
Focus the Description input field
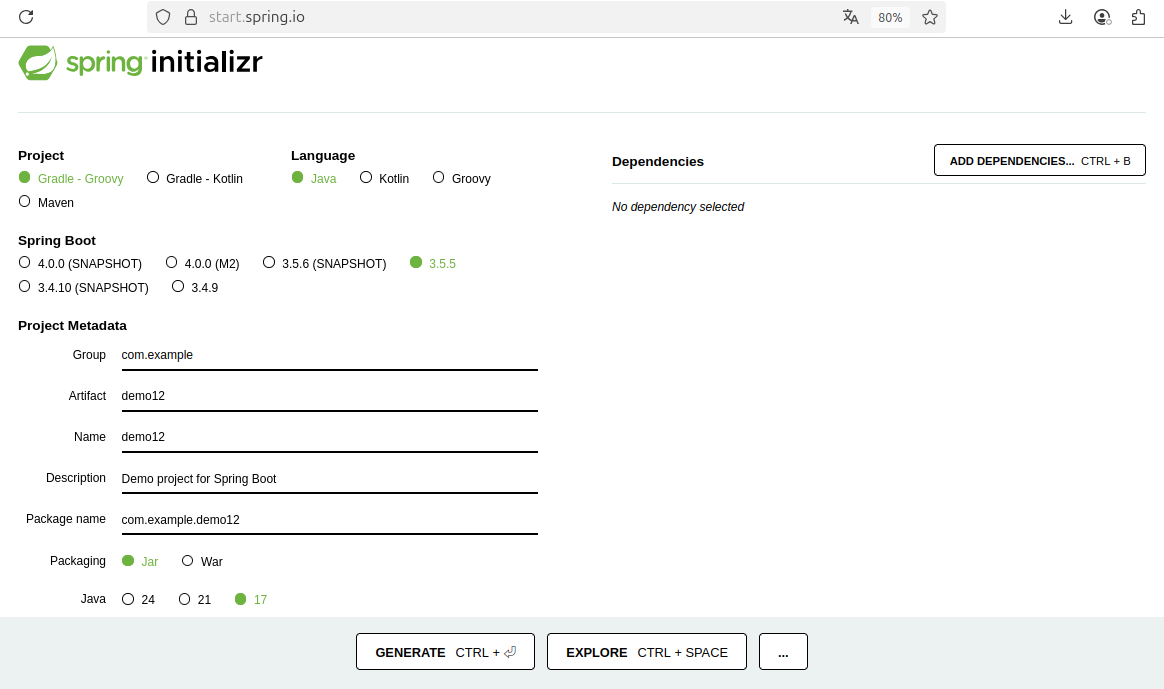330,478
